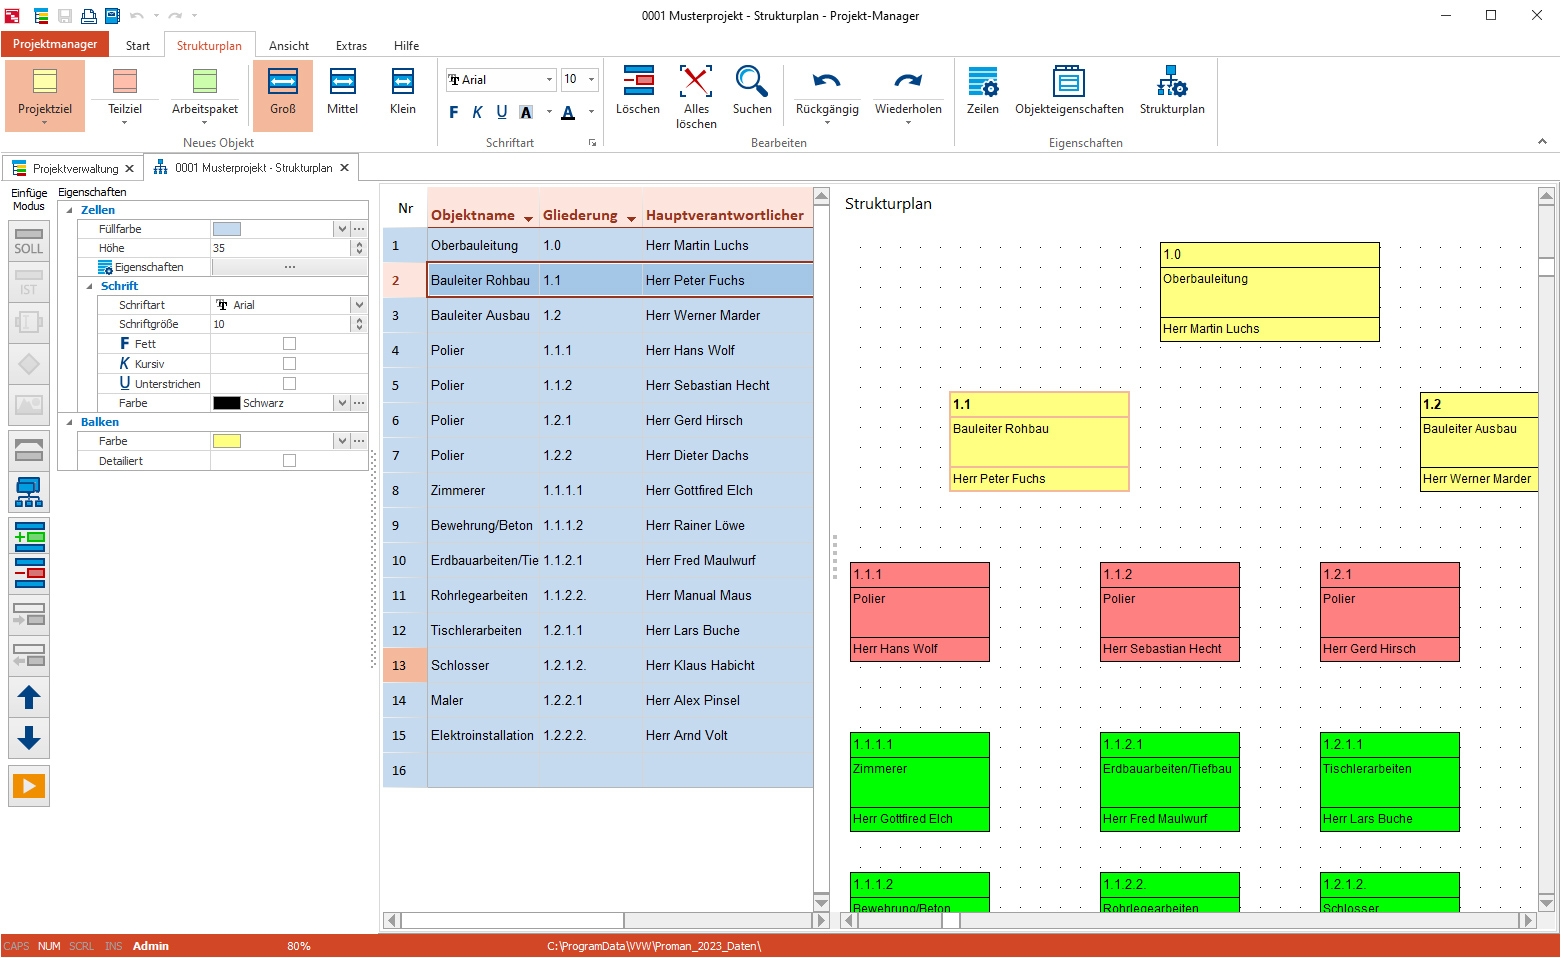Click the orange play button in left toolbar
Viewport: 1561px width, 958px height.
pos(29,786)
